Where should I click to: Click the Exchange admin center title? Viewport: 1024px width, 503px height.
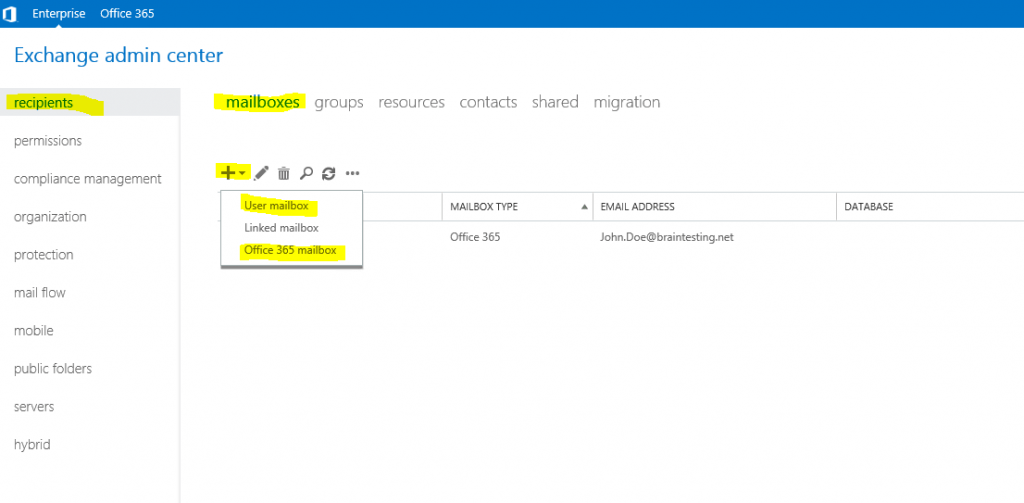pos(118,56)
